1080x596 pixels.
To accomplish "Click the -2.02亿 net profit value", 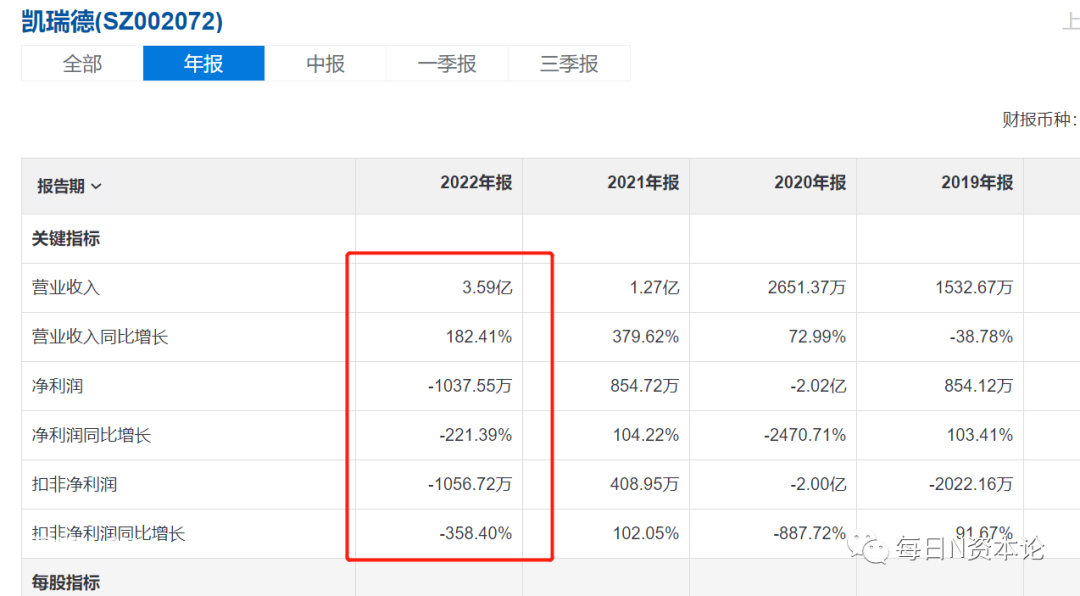I will tap(818, 386).
